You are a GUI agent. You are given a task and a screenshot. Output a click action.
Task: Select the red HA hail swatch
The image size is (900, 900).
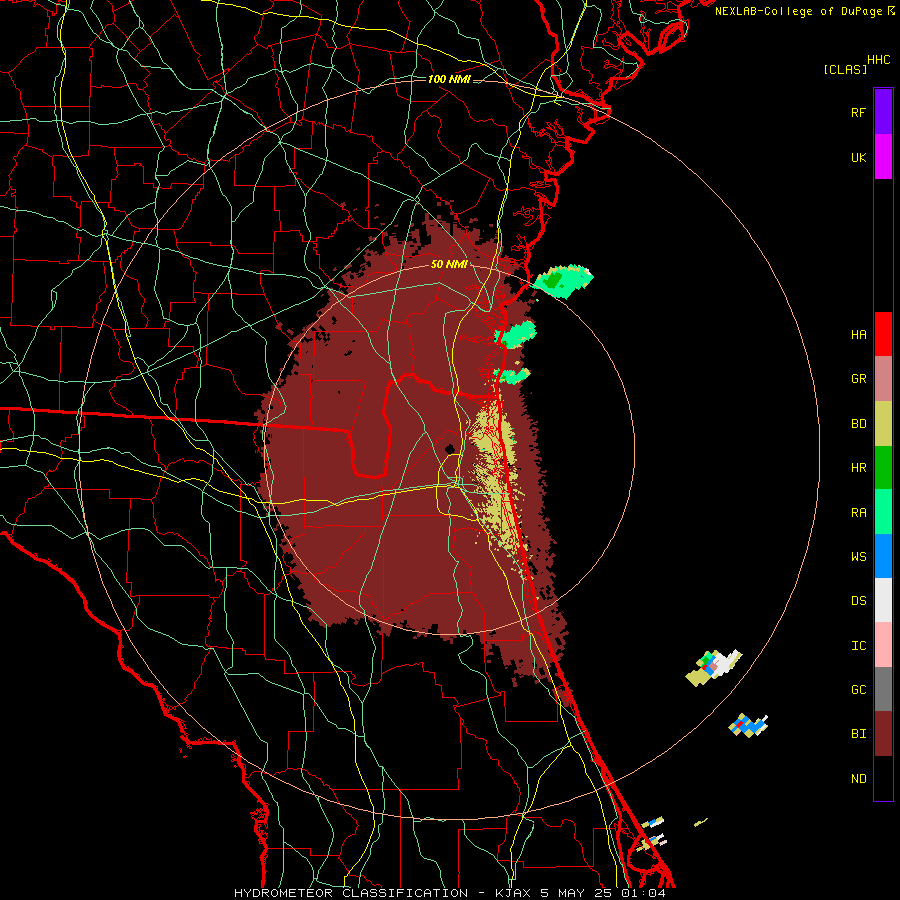(883, 334)
